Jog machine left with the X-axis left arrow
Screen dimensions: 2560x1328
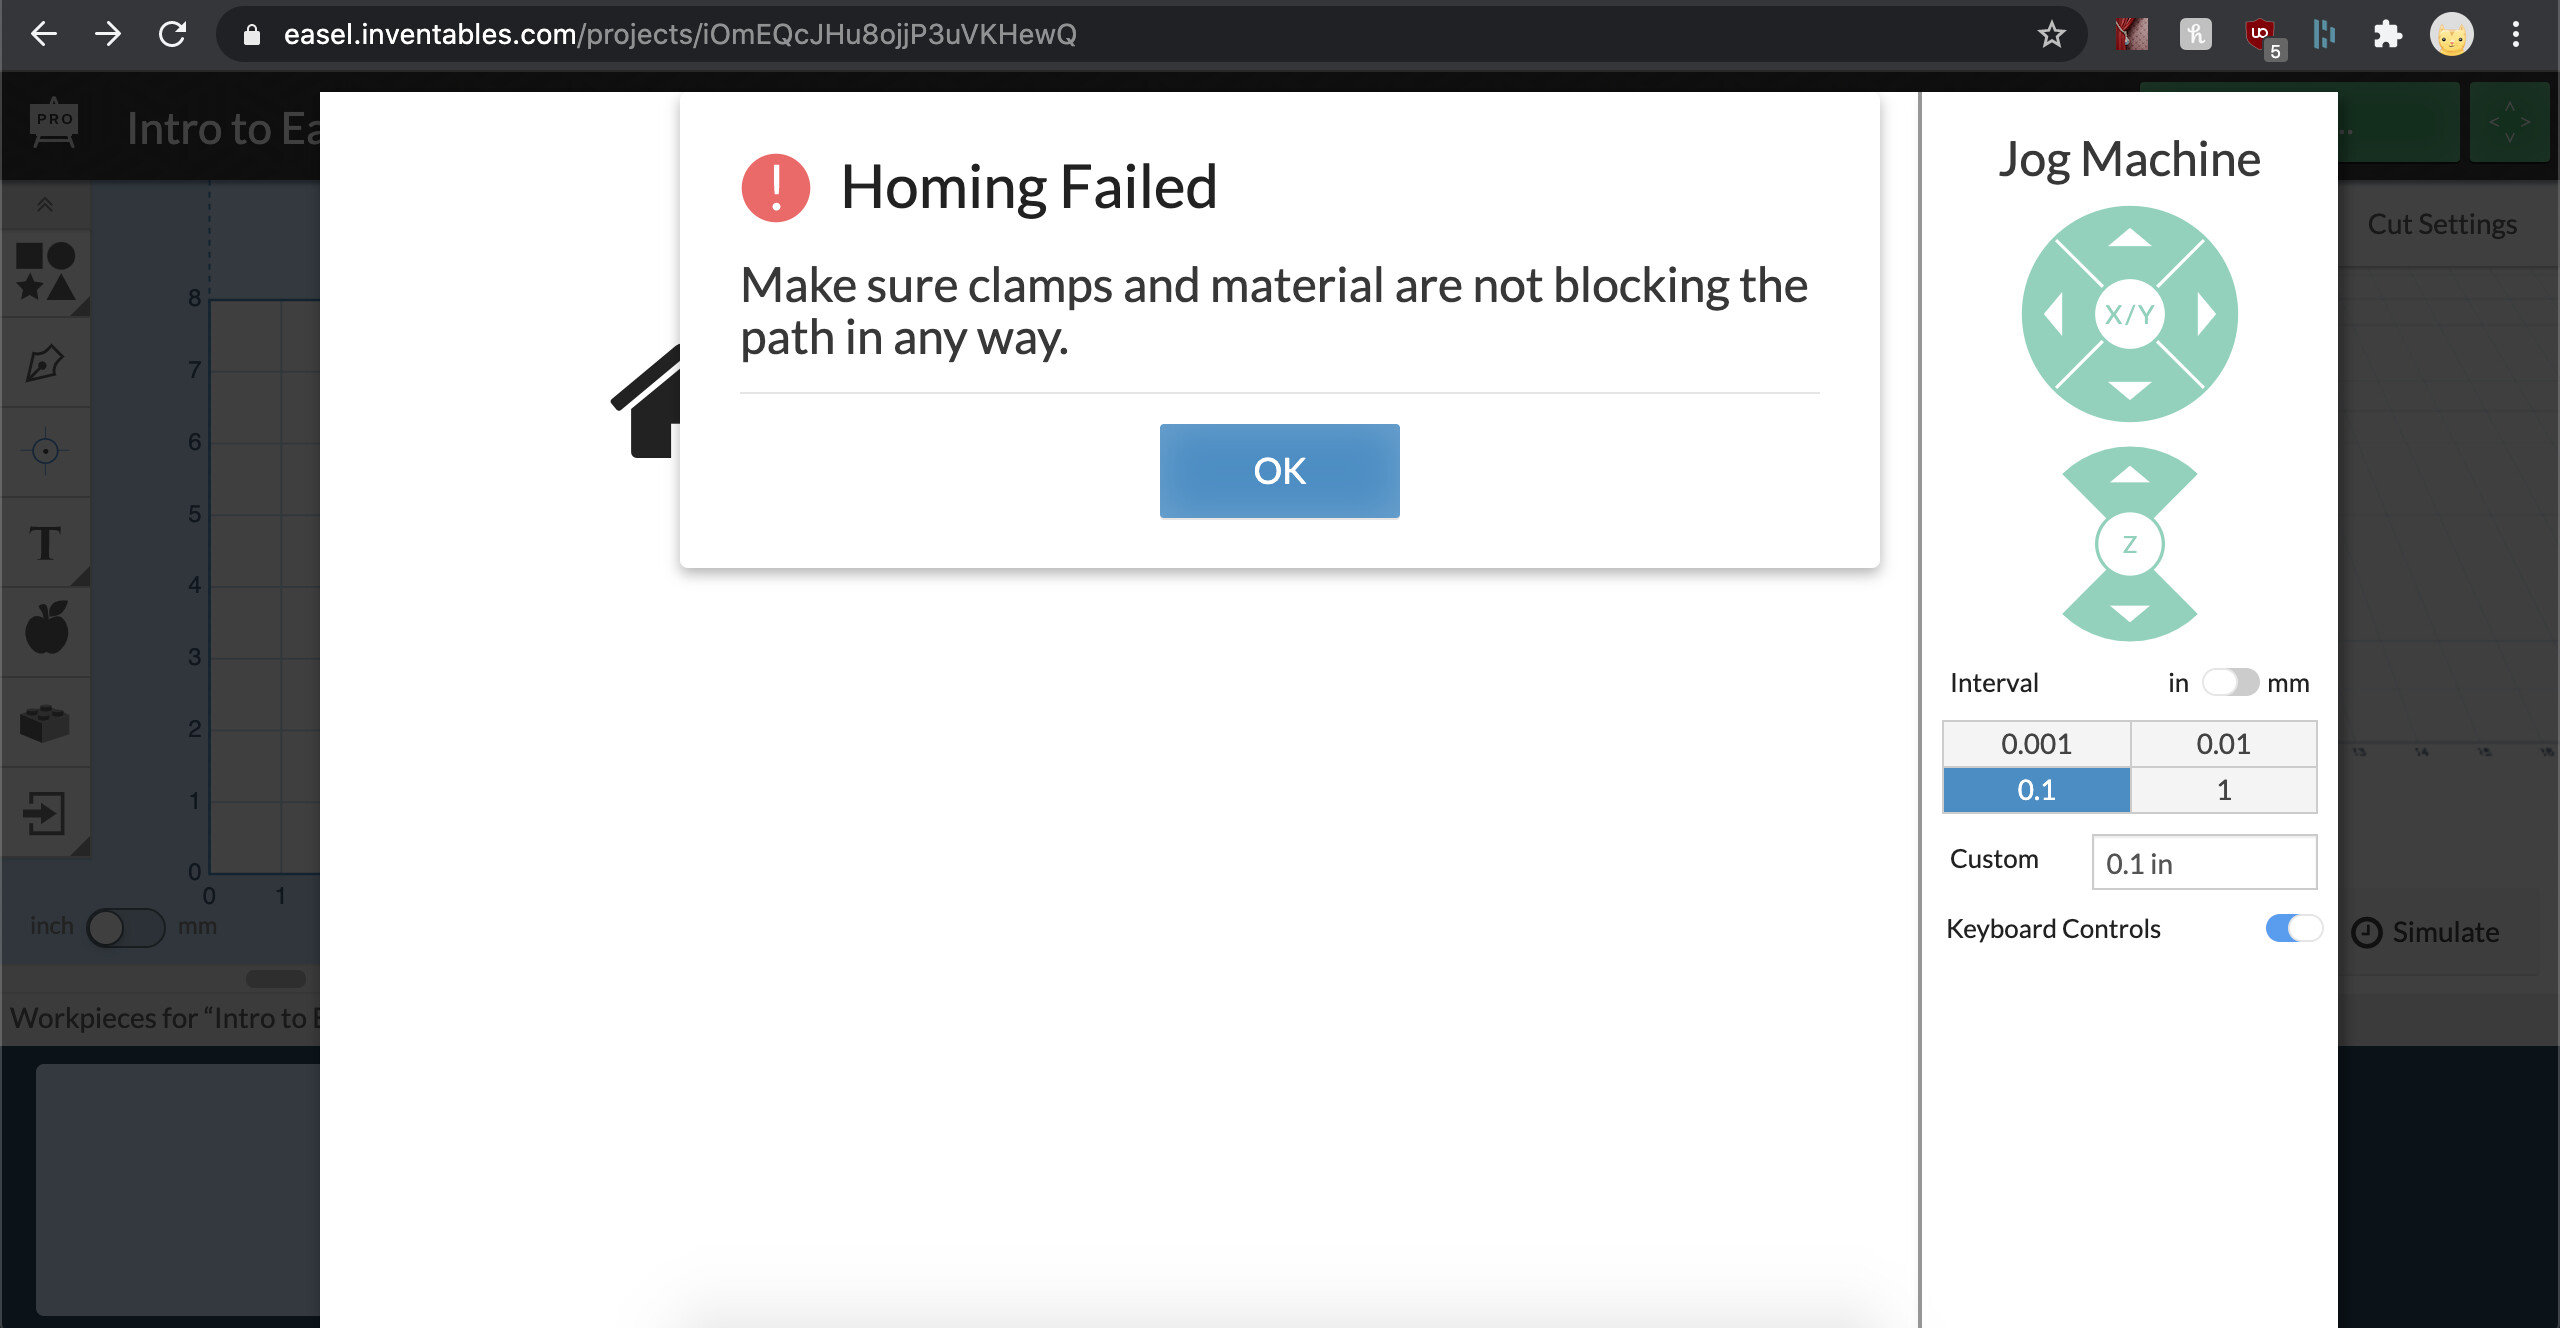[x=2054, y=315]
